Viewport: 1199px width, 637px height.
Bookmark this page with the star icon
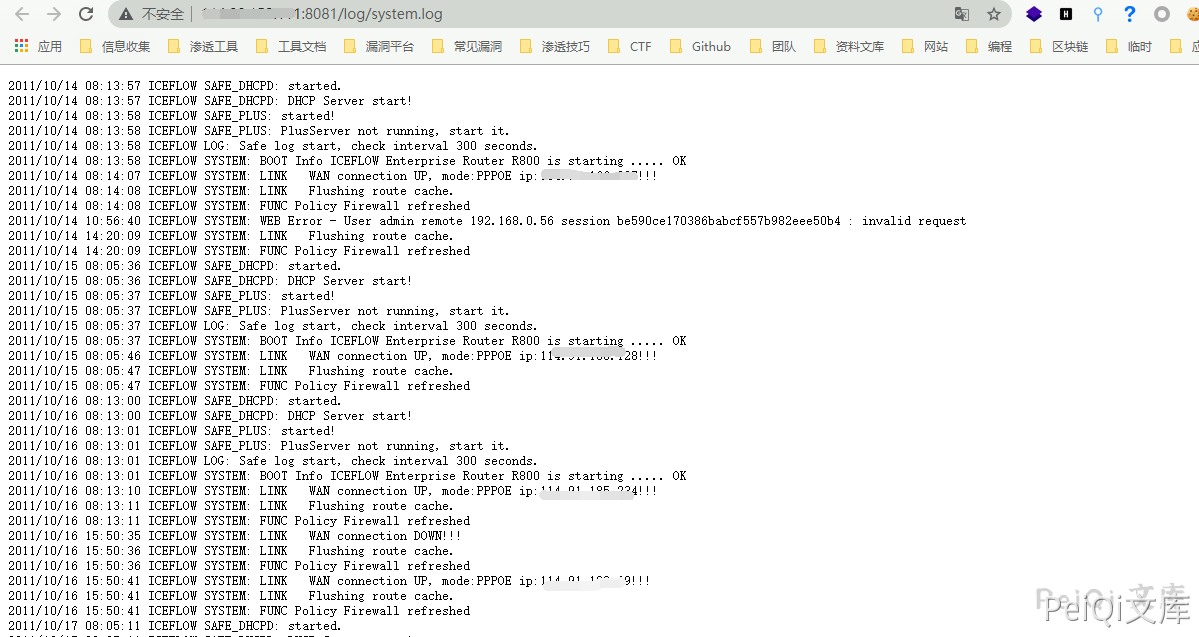pyautogui.click(x=993, y=14)
